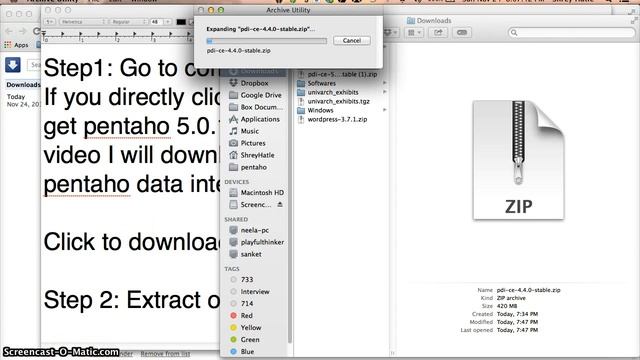The image size is (640, 360).
Task: Click the Finder search field
Action: (571, 32)
